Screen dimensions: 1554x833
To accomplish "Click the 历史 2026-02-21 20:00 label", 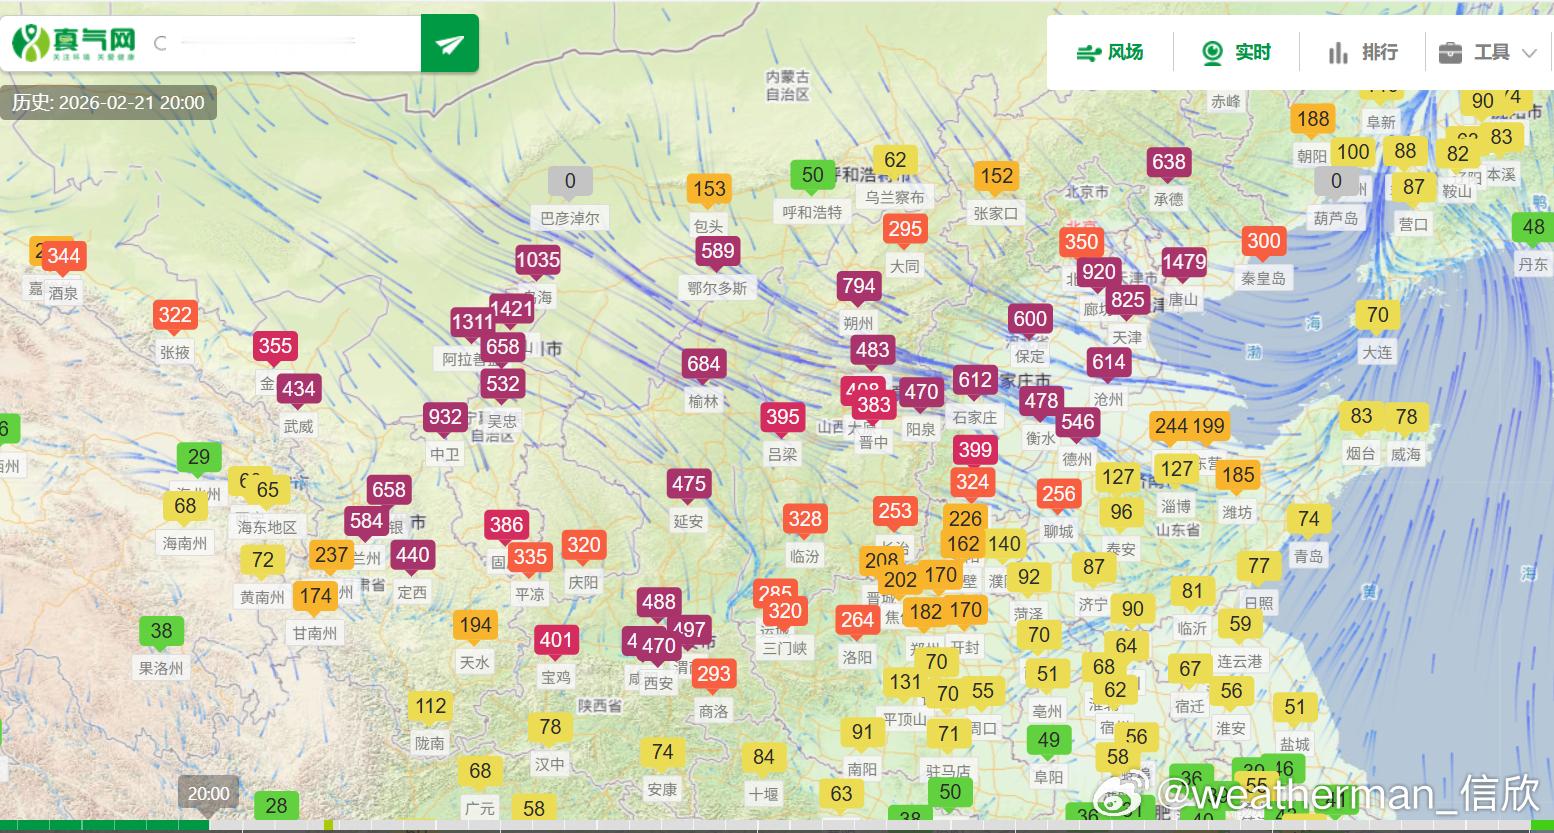I will coord(107,102).
